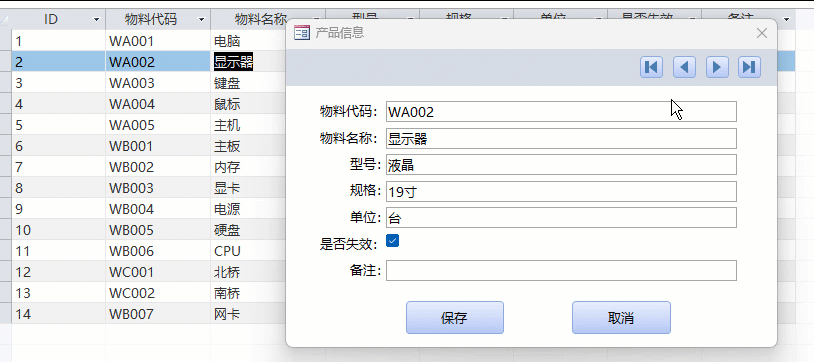
Task: Click the 电源 cell in table
Action: click(x=248, y=209)
